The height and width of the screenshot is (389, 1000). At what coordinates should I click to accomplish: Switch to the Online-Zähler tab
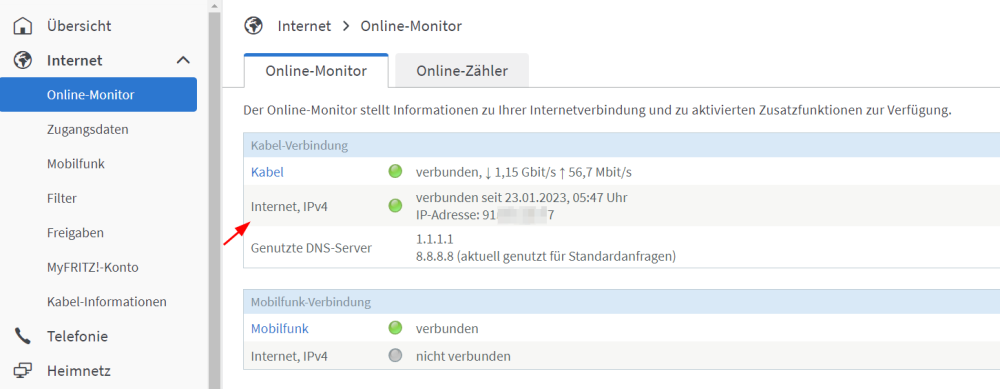tap(462, 71)
